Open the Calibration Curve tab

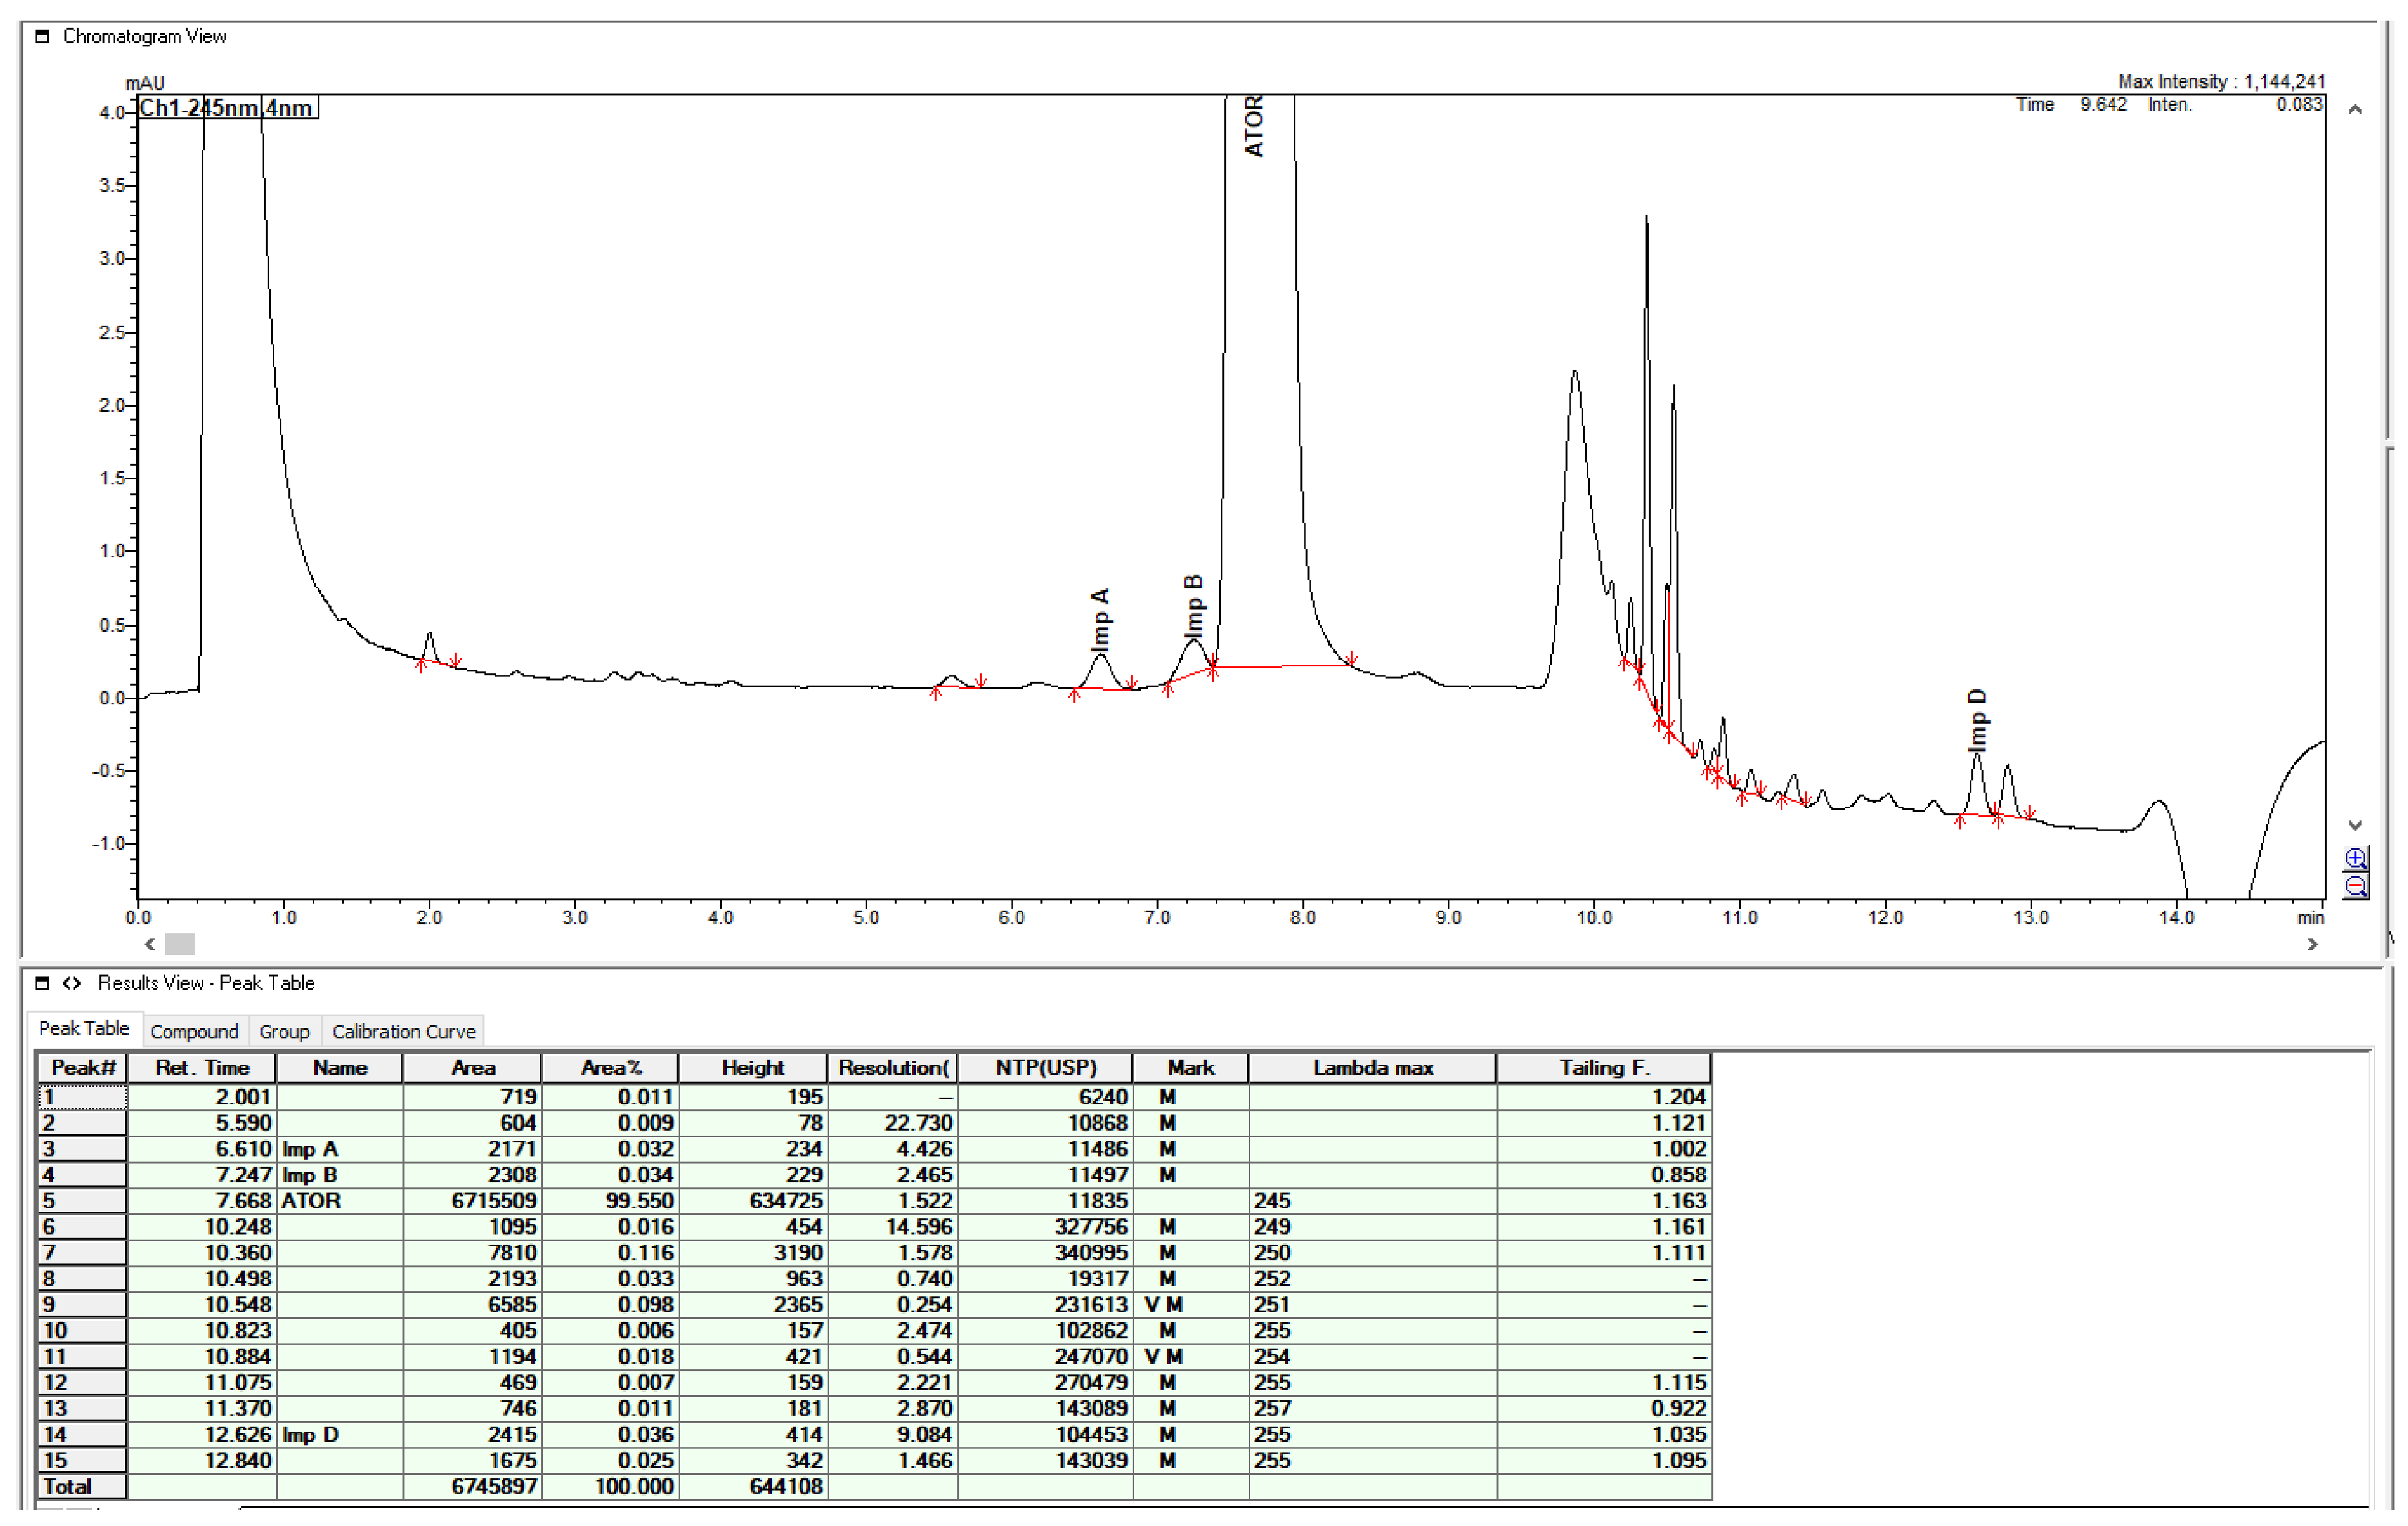[x=403, y=1031]
